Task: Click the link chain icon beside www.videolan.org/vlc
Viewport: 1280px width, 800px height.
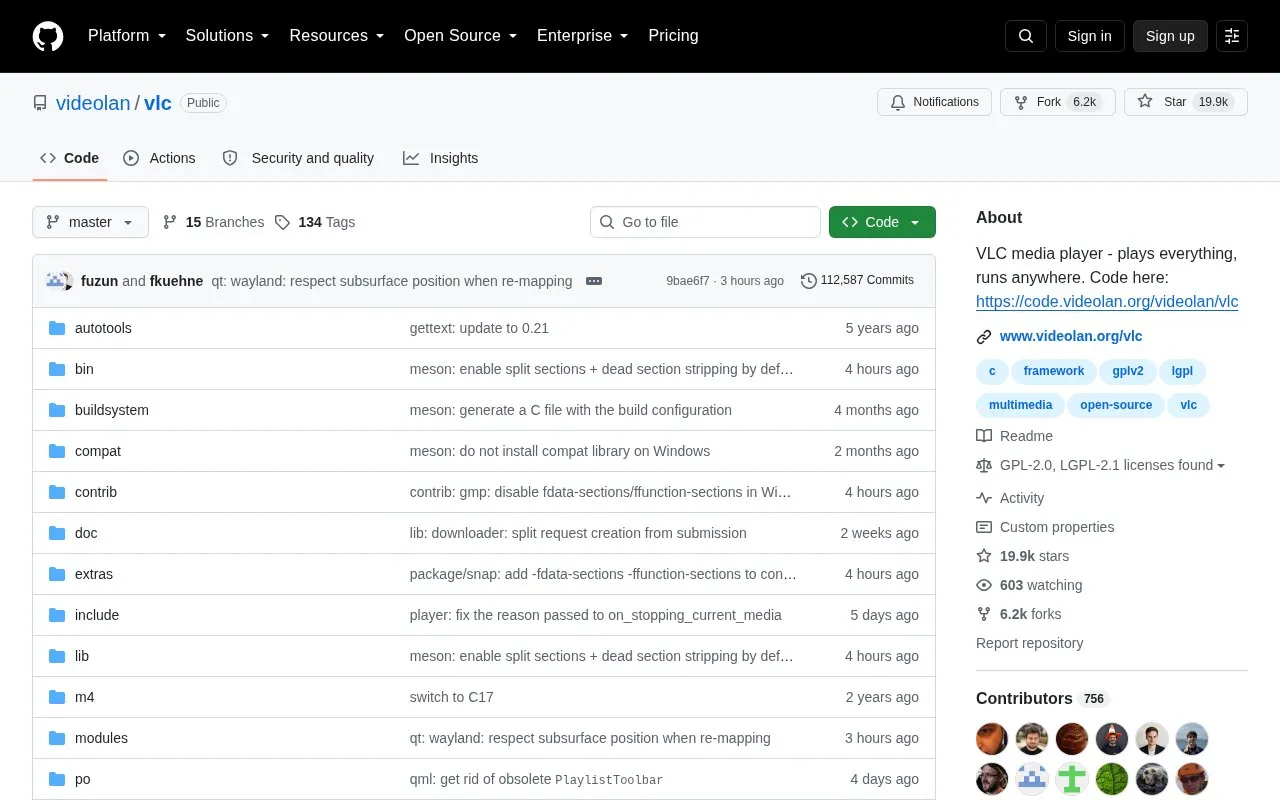Action: (x=984, y=337)
